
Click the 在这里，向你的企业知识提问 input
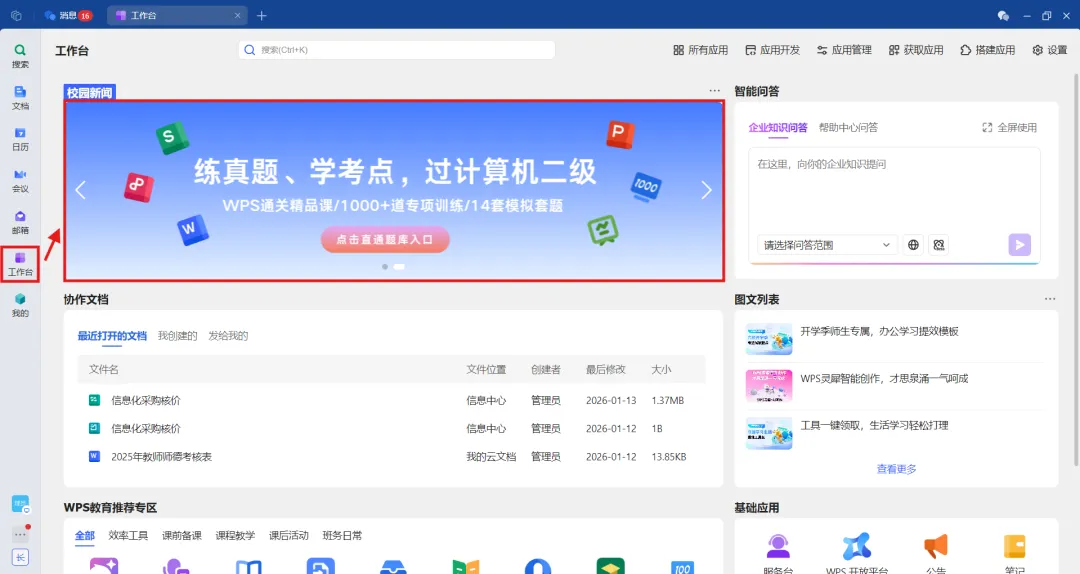point(894,189)
